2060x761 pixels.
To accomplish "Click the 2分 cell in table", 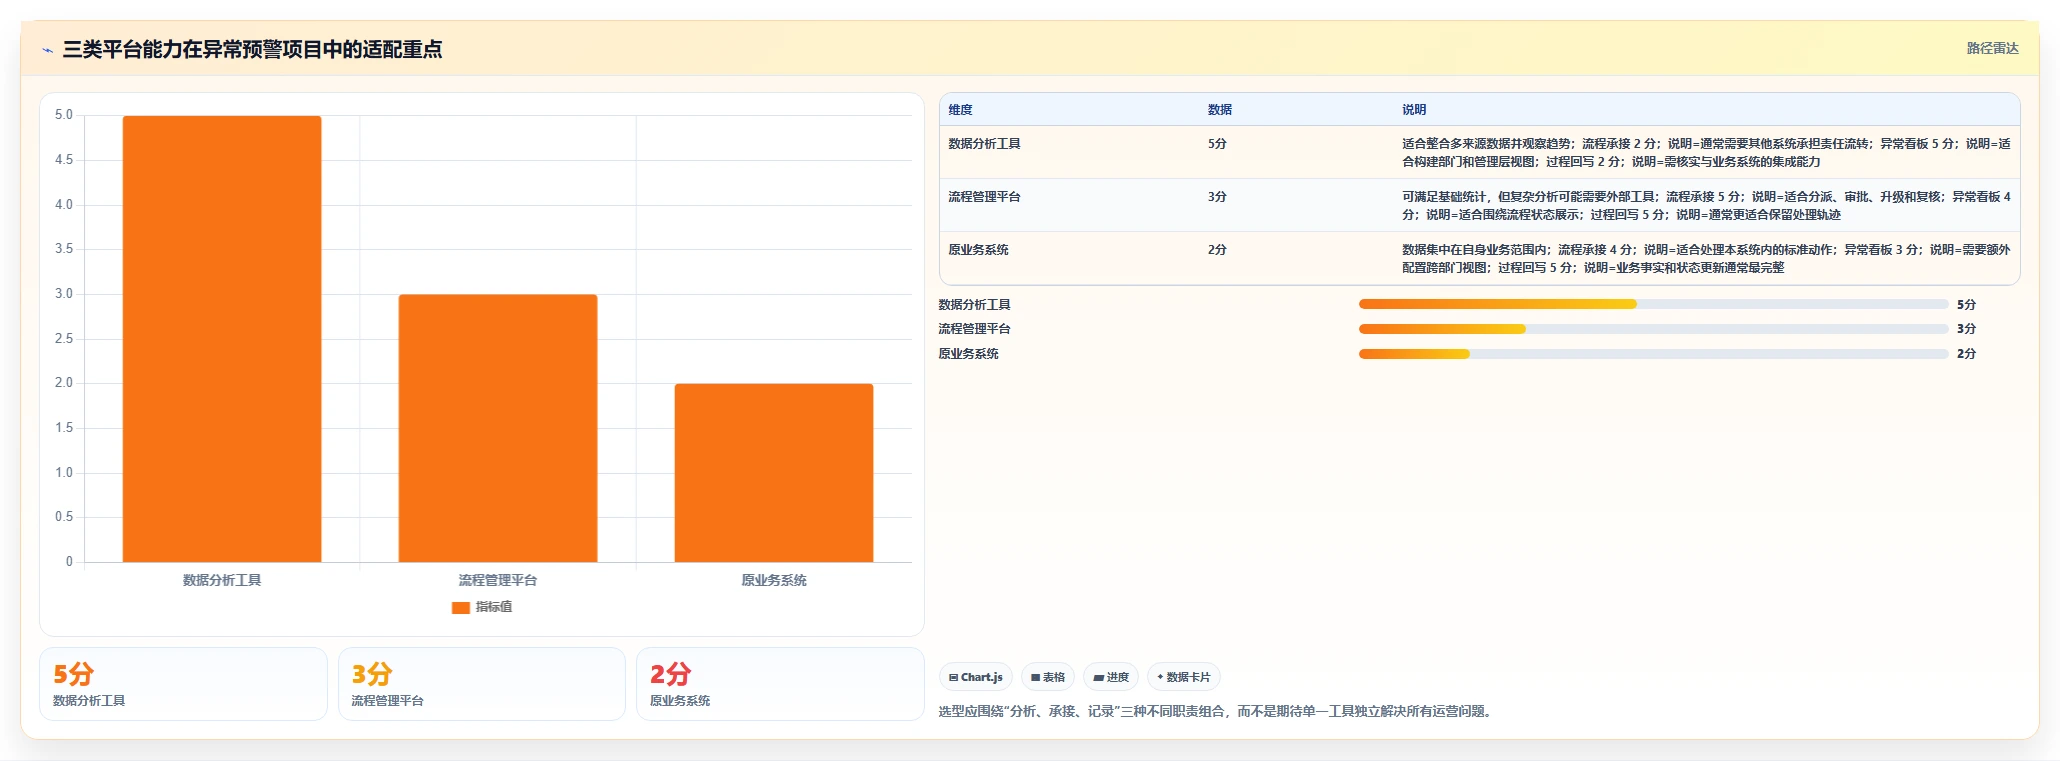I will (1217, 250).
